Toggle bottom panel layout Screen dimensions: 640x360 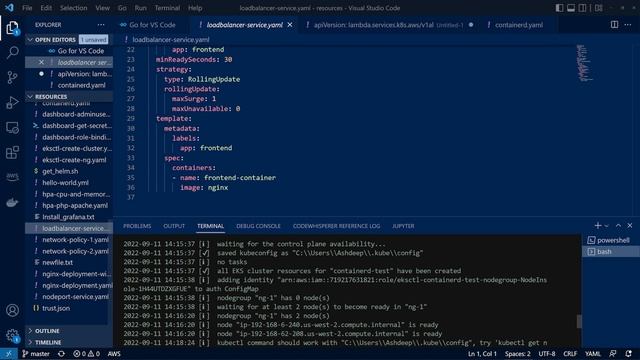click(x=571, y=8)
